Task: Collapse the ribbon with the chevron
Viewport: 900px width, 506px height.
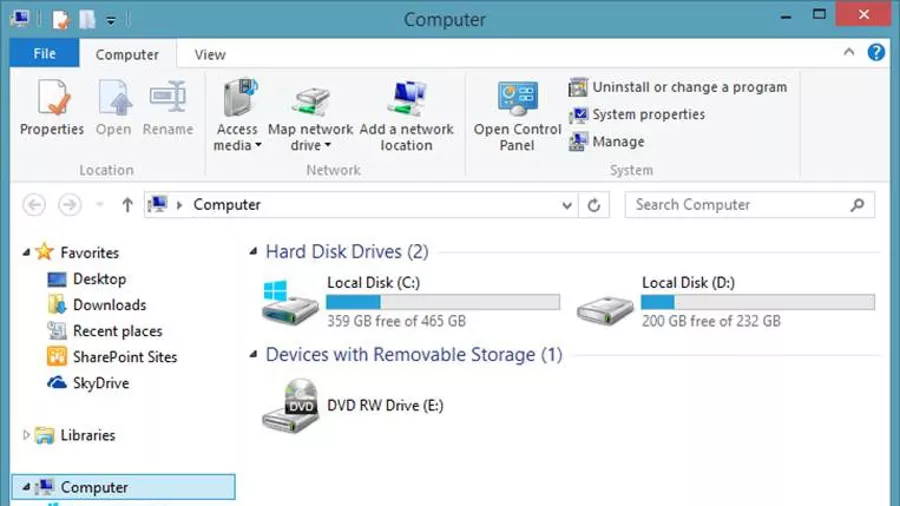Action: click(x=849, y=52)
